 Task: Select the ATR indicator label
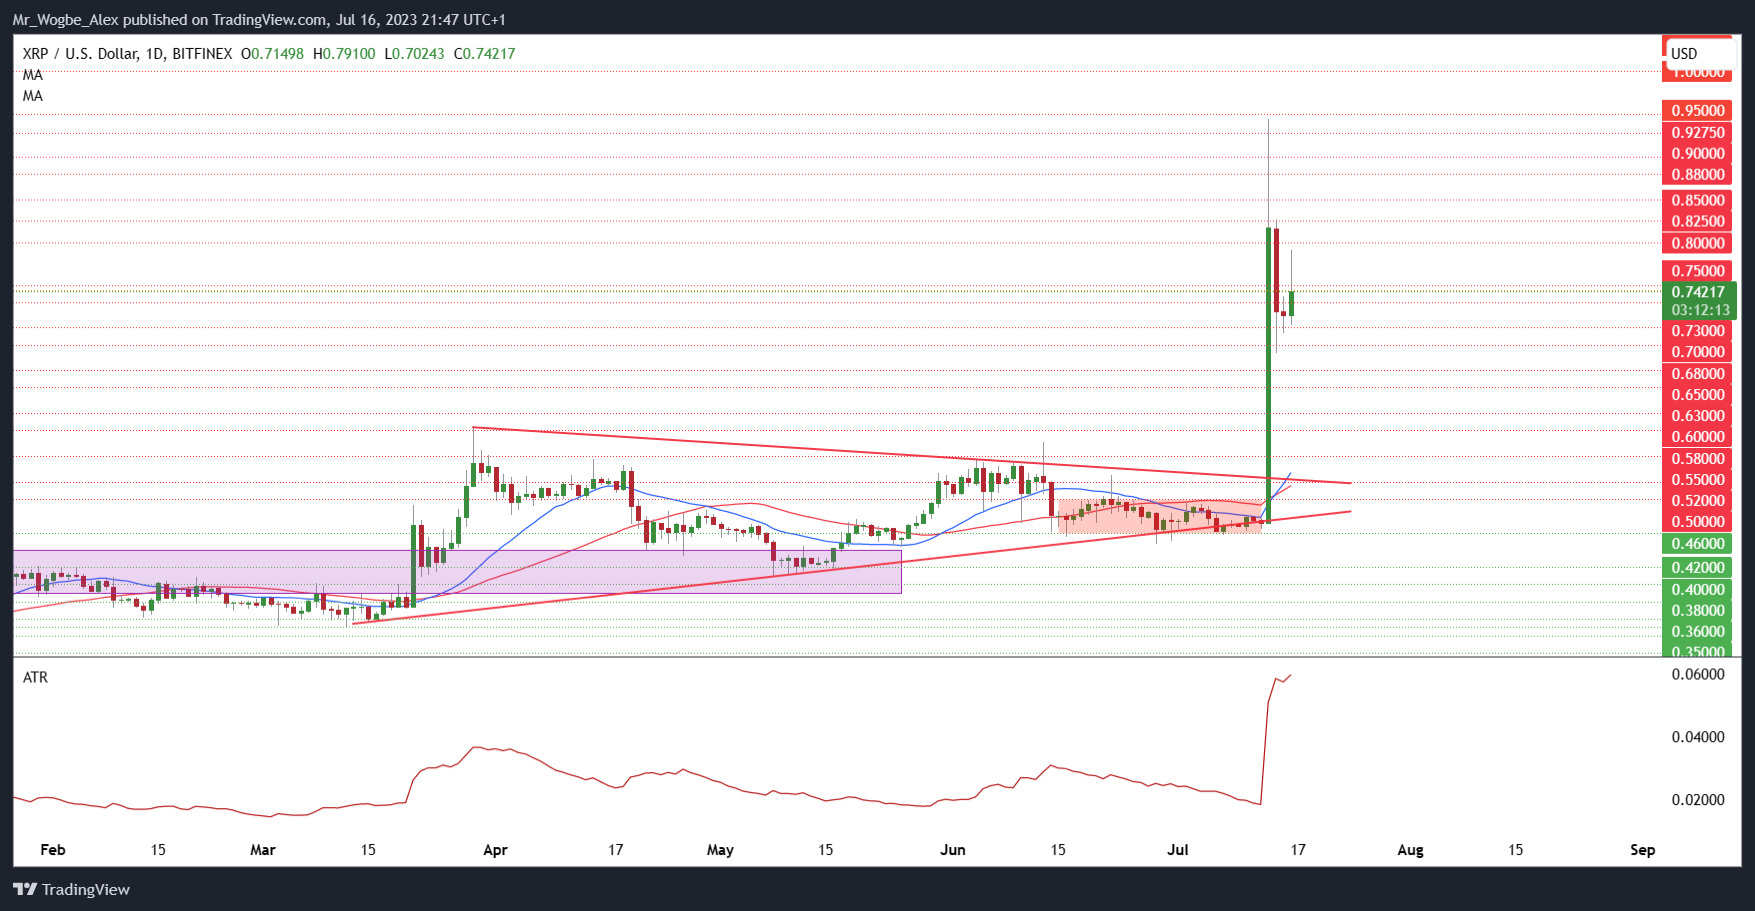35,677
